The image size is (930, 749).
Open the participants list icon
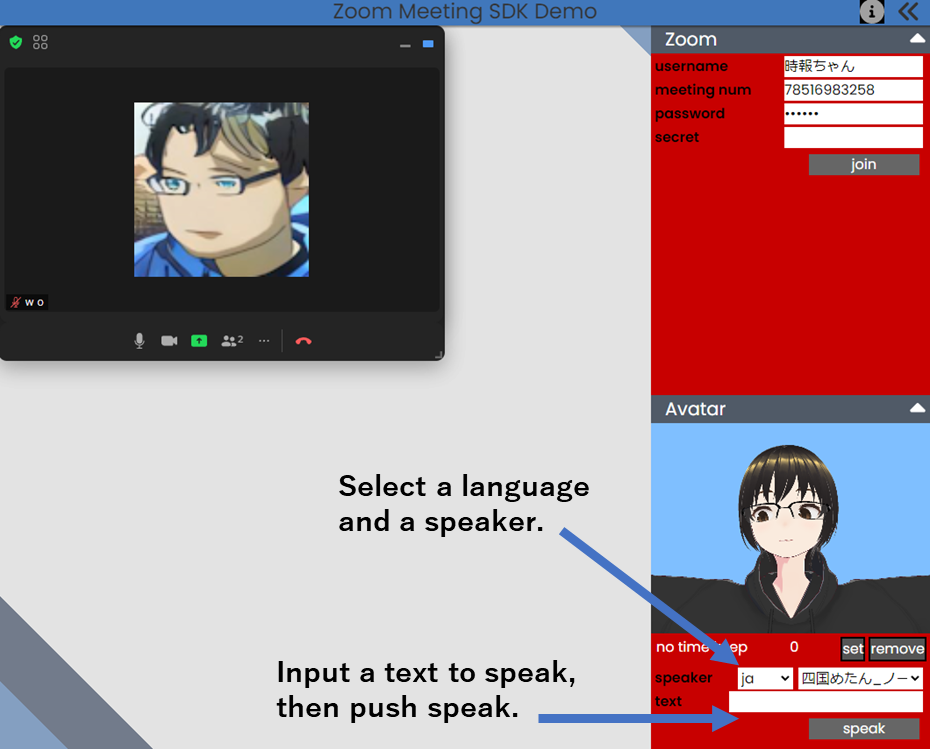coord(232,340)
